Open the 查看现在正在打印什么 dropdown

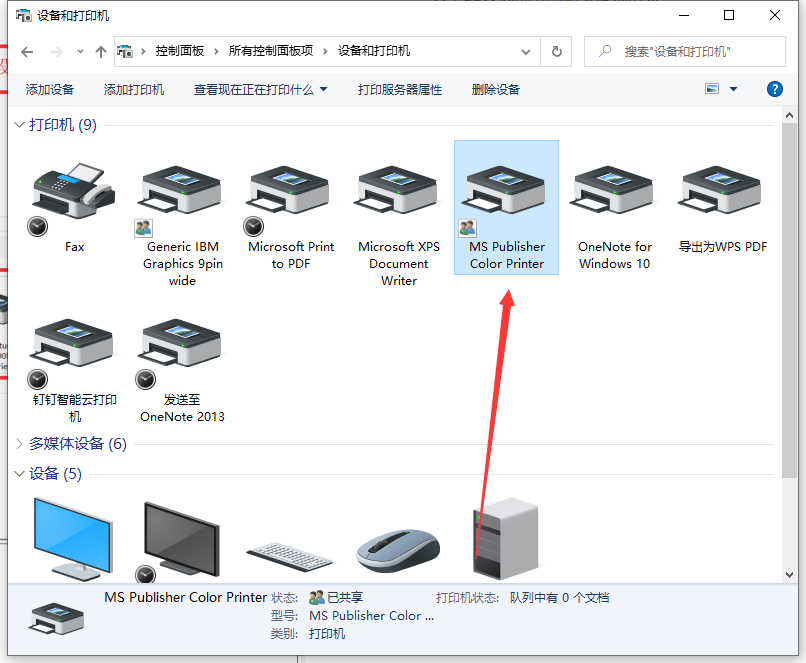point(256,89)
